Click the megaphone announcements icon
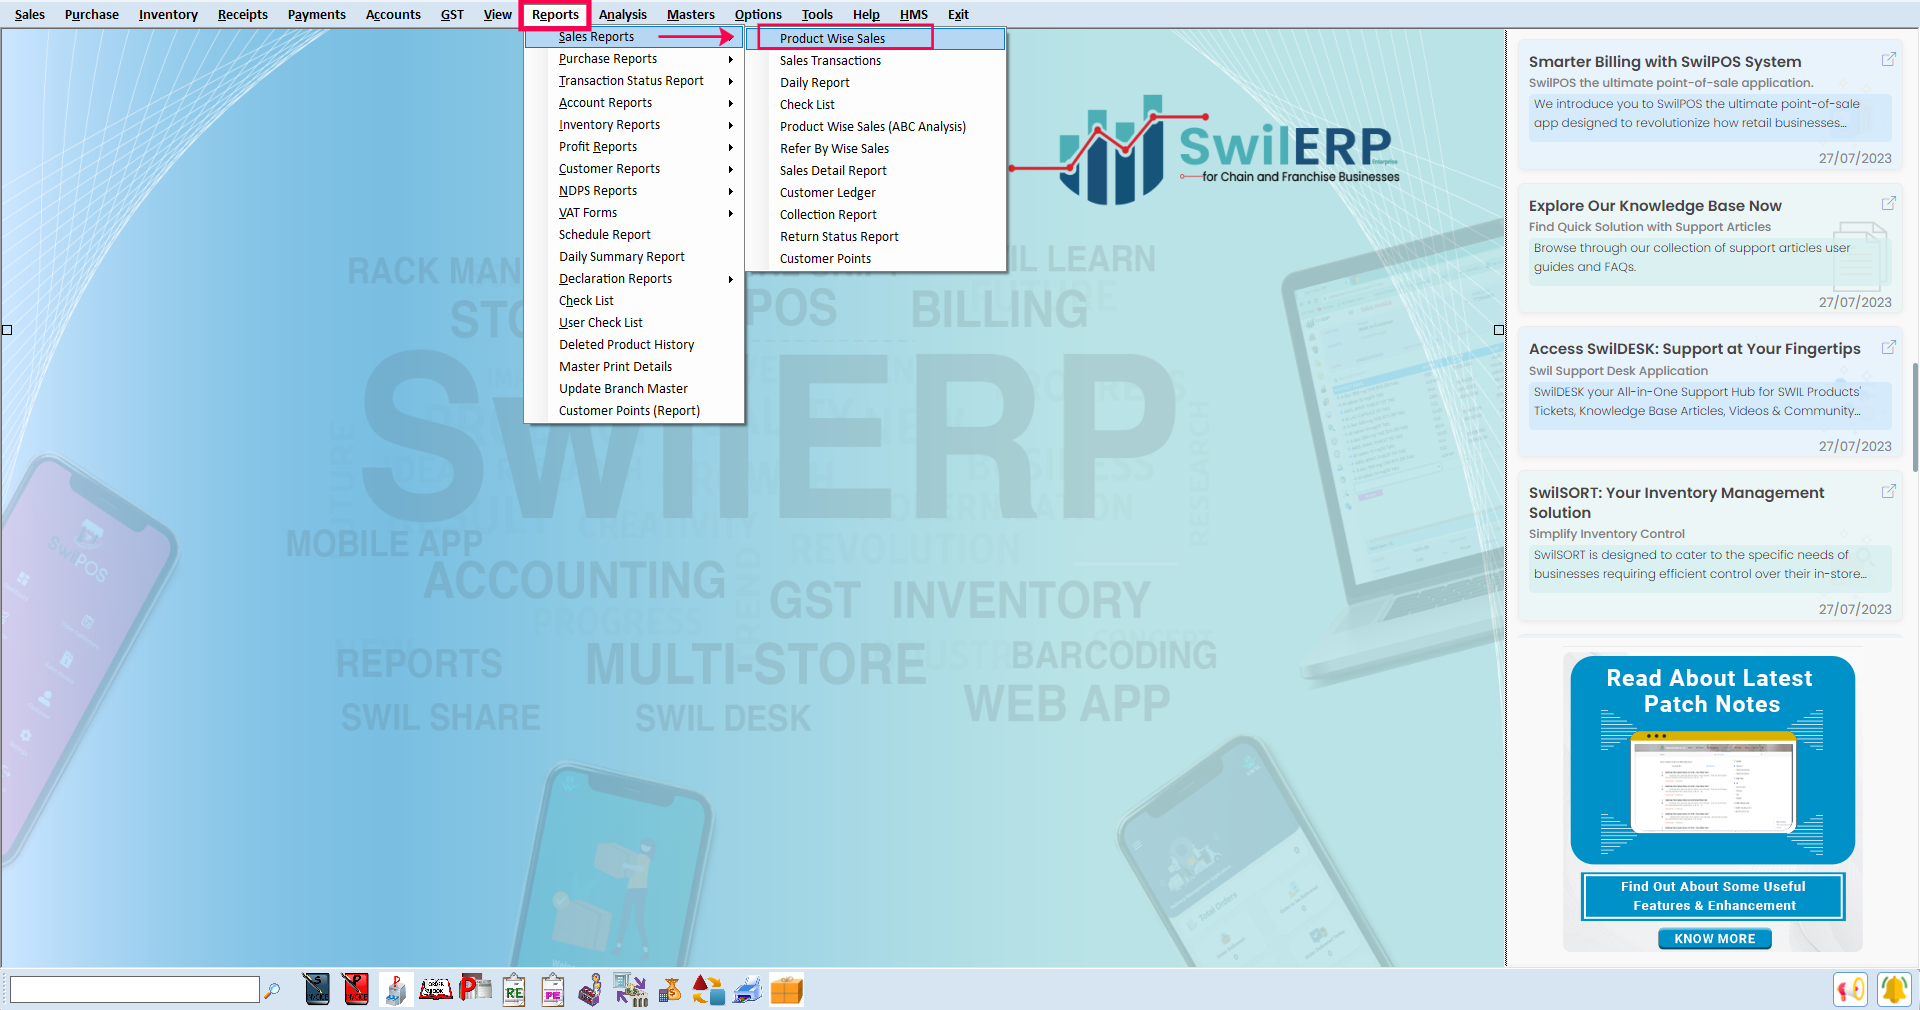 tap(1851, 990)
